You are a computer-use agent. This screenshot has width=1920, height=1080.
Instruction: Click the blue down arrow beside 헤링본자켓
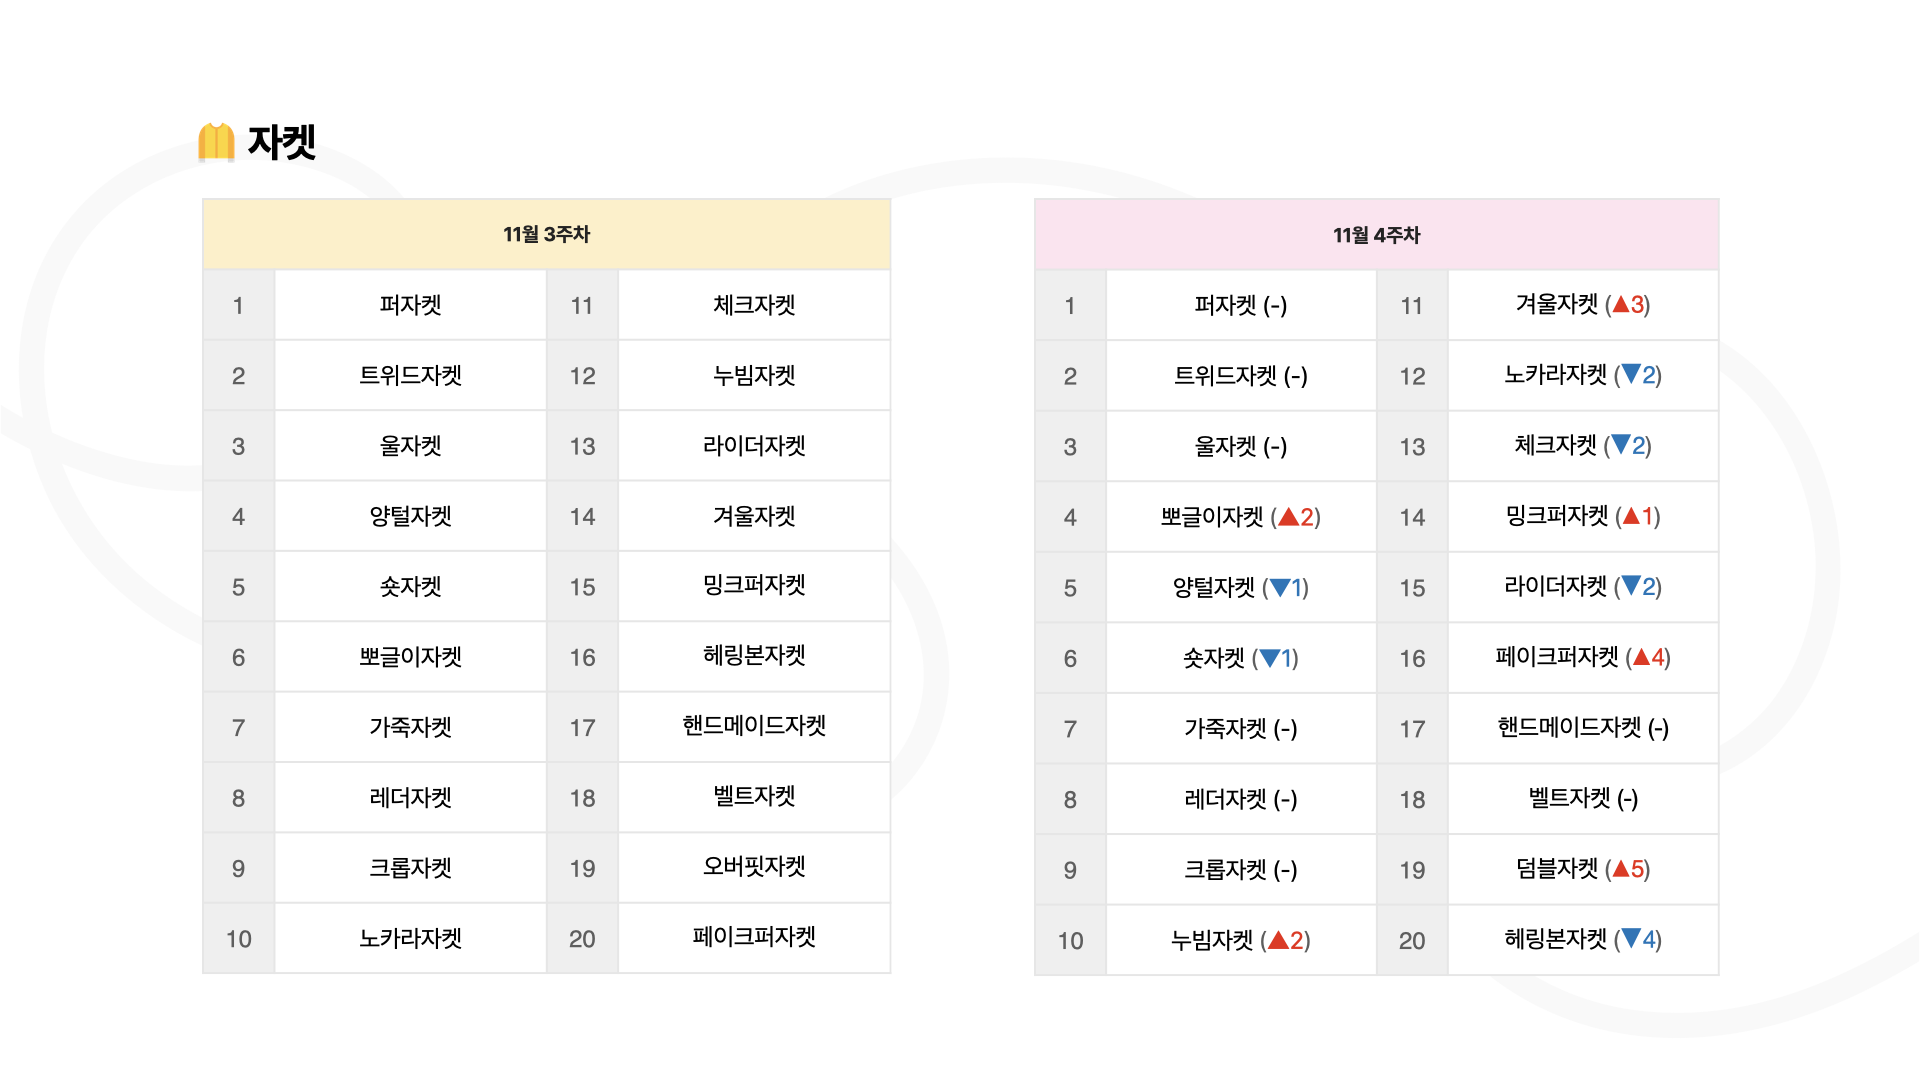click(1631, 939)
